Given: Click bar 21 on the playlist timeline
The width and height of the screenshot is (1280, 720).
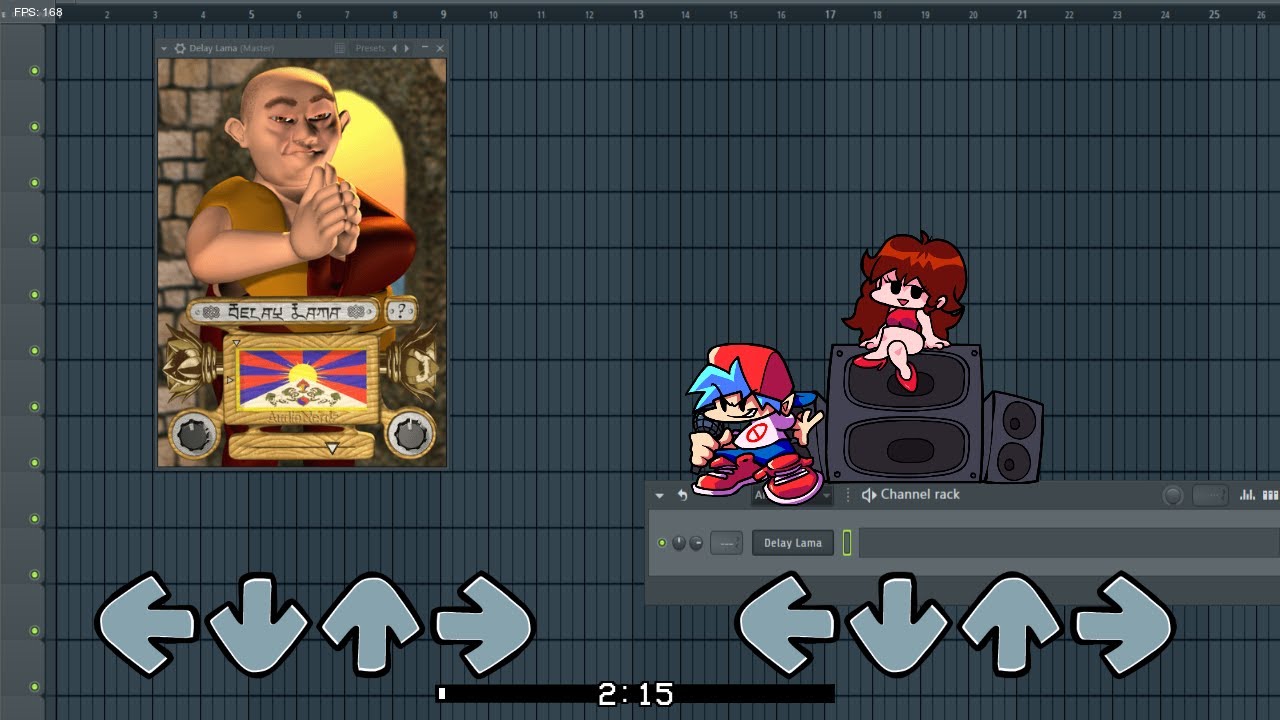Looking at the screenshot, I should (1021, 14).
